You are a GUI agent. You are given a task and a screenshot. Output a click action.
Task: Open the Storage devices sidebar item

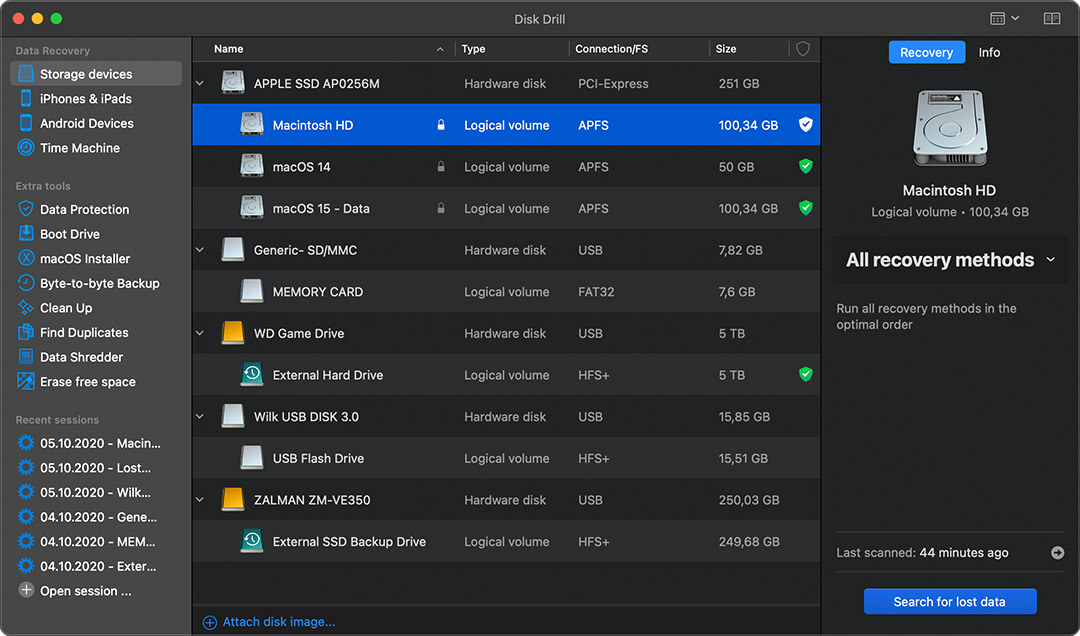[96, 74]
